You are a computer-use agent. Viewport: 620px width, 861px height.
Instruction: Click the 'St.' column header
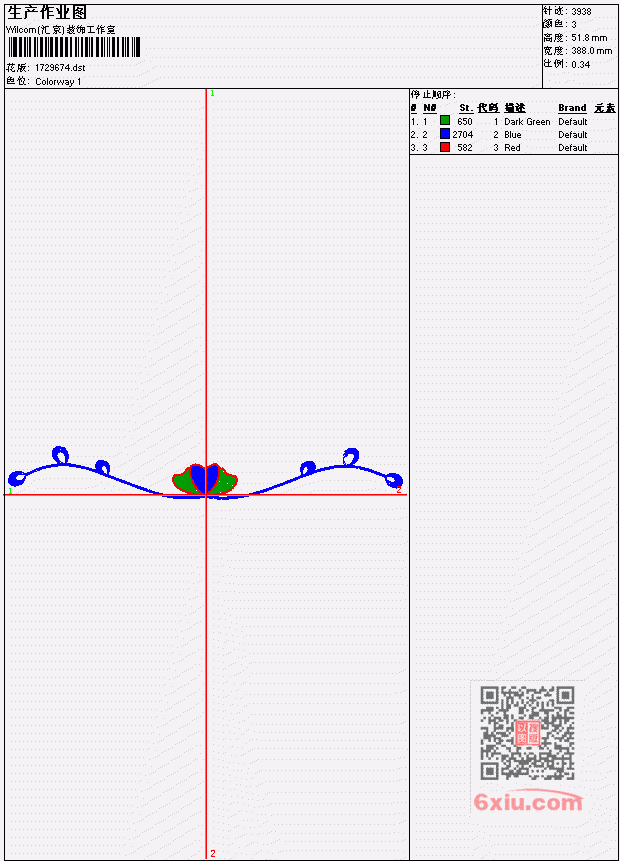(466, 108)
